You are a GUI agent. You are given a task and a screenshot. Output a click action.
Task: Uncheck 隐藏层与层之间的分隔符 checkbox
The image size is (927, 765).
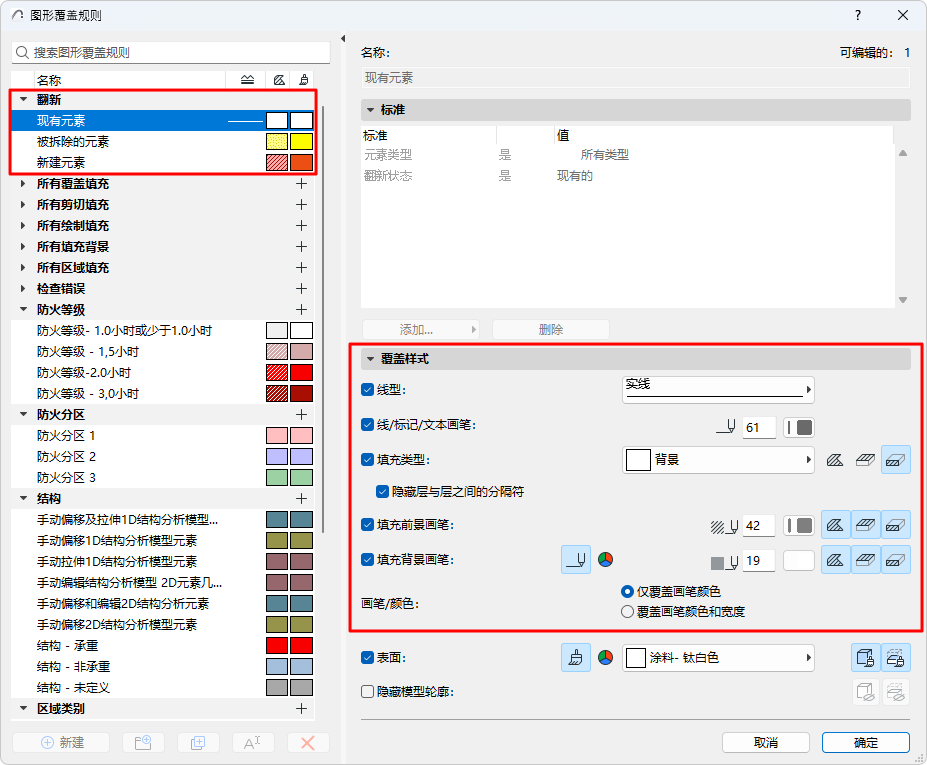pyautogui.click(x=383, y=491)
